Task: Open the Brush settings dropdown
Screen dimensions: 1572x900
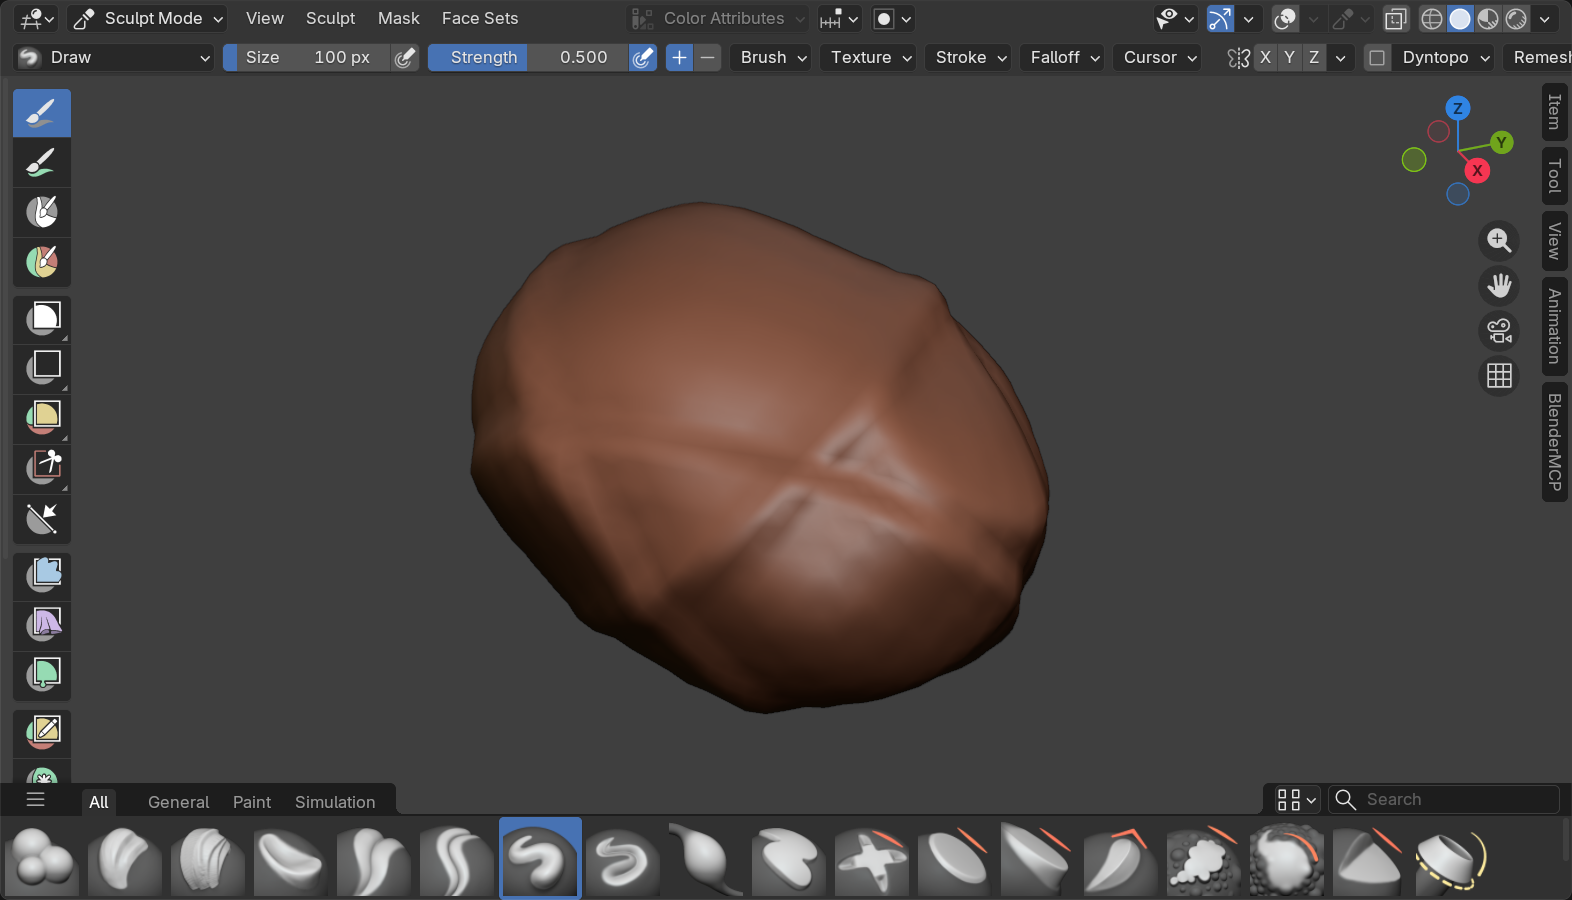Action: 772,58
